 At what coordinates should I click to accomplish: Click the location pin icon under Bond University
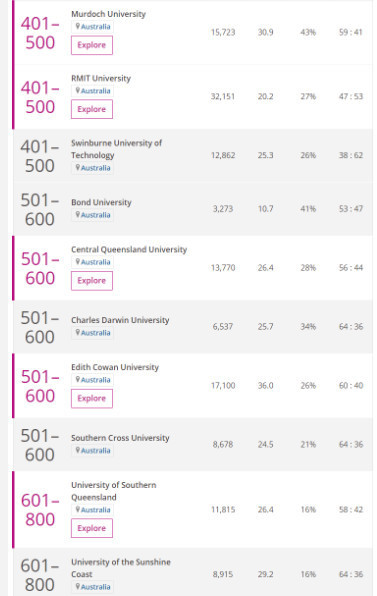tap(78, 214)
